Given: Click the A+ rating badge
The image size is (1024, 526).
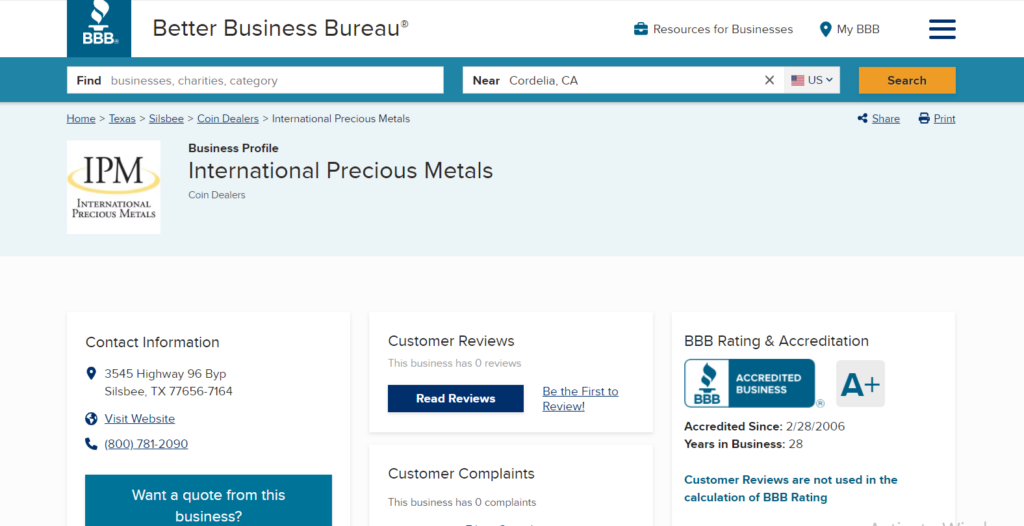Looking at the screenshot, I should [860, 384].
